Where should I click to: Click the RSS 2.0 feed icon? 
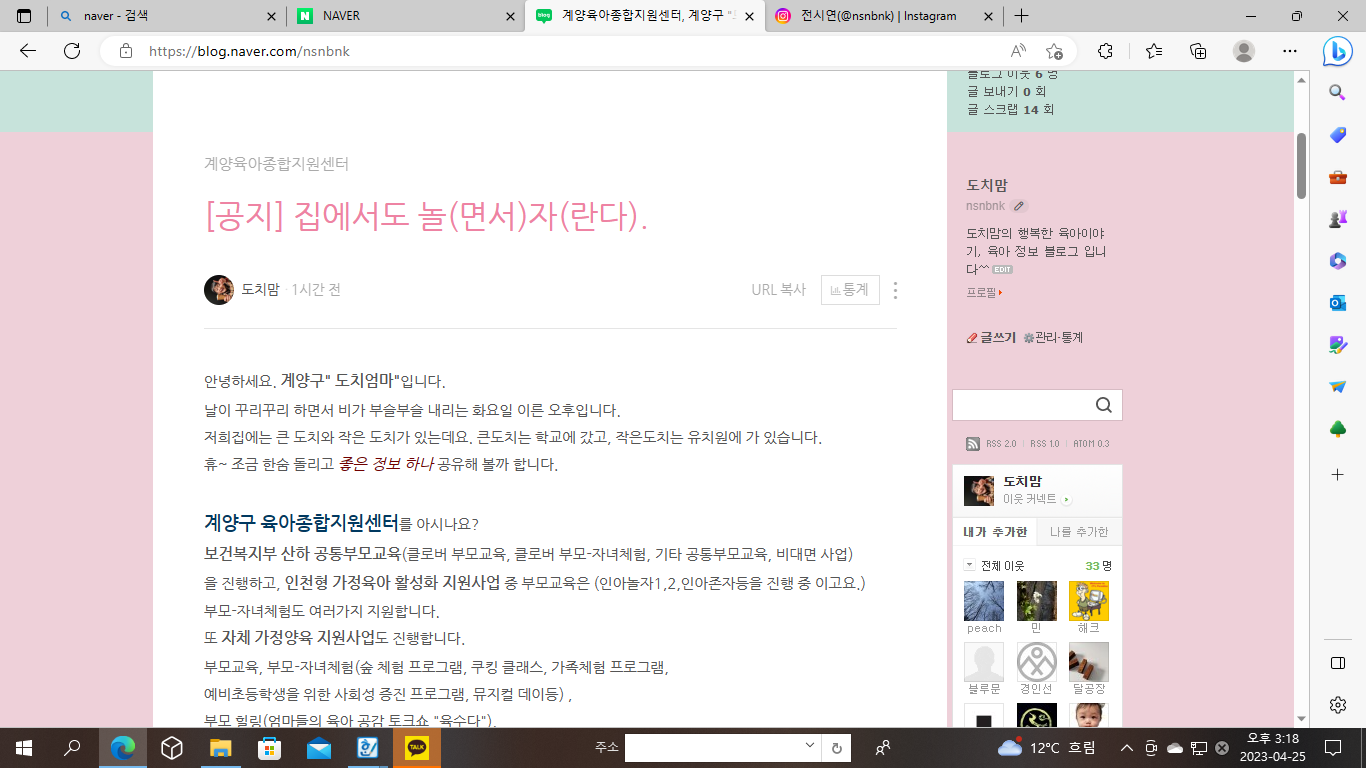972,444
